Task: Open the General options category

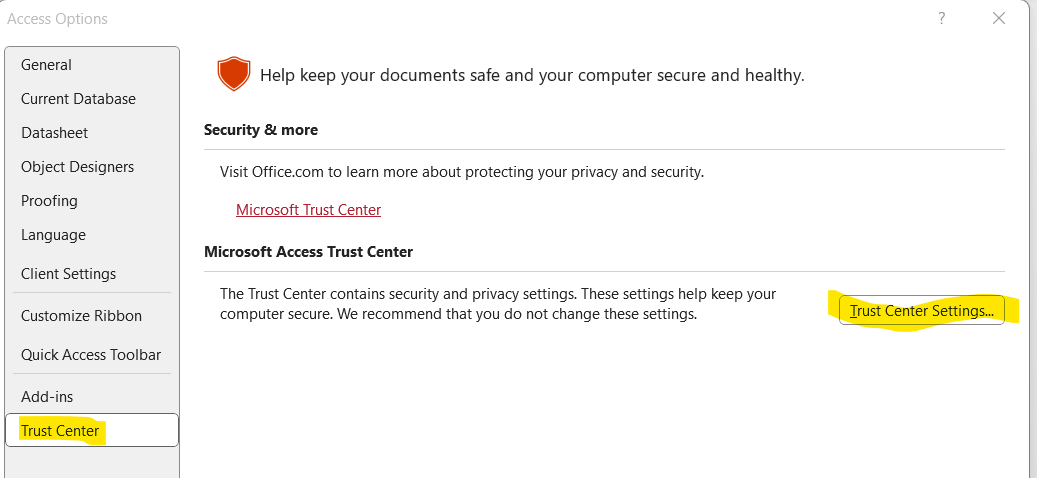Action: [46, 65]
